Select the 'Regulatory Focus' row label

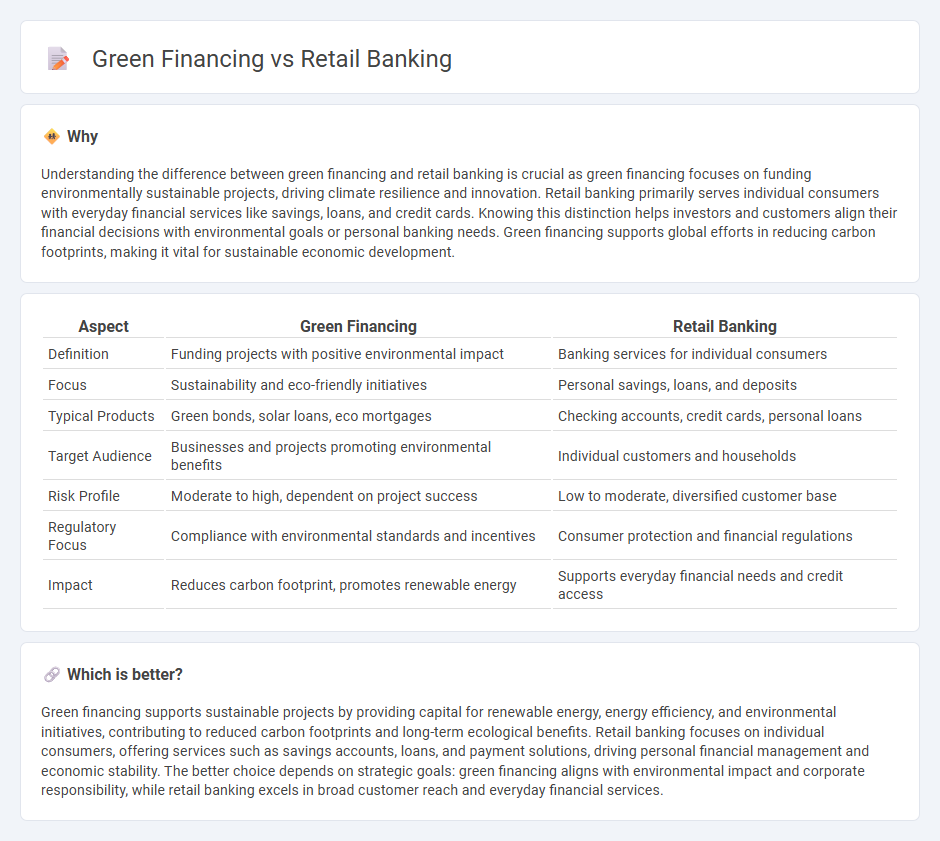tap(82, 536)
